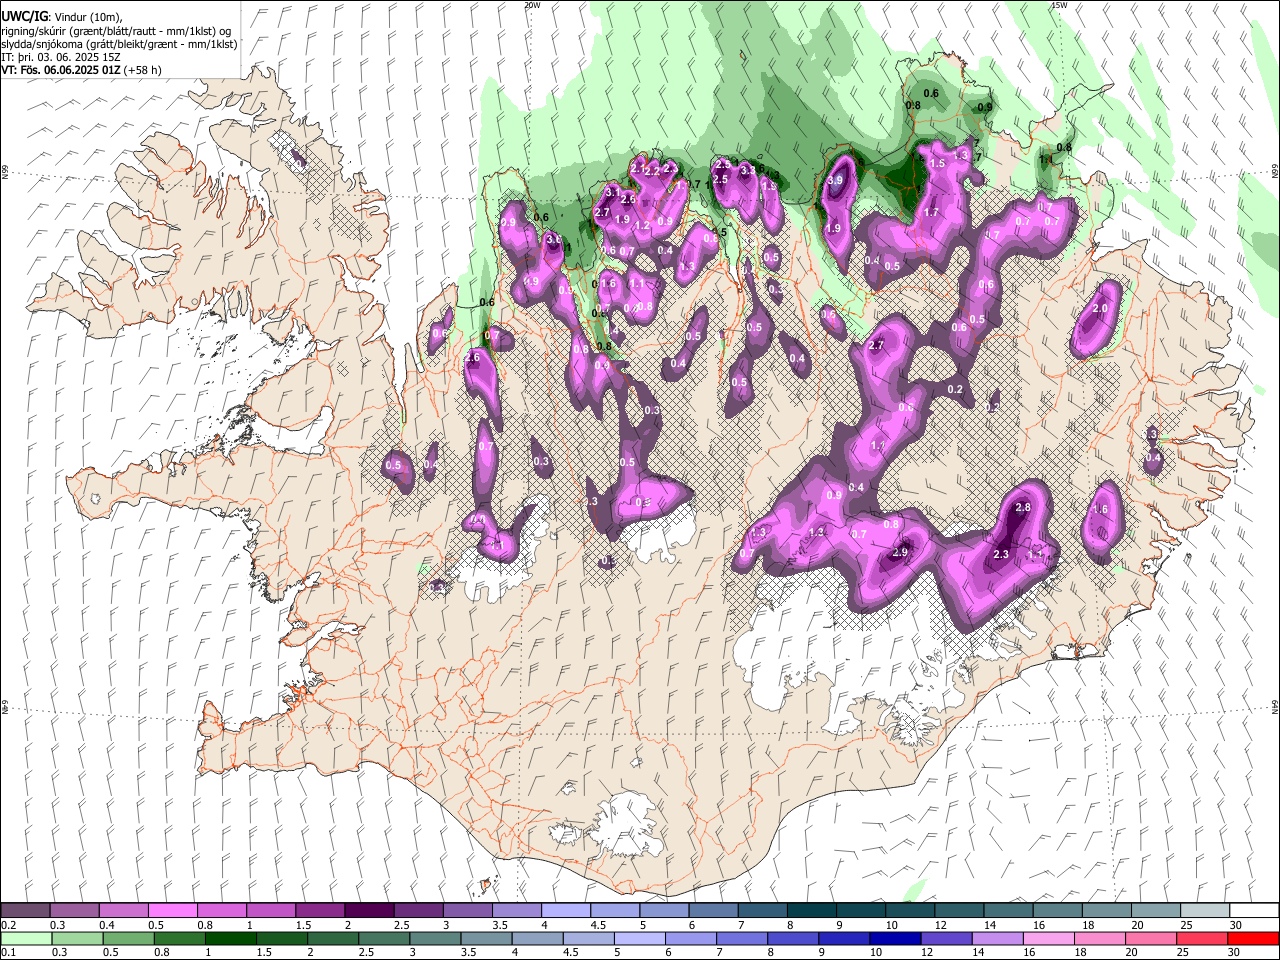Choose the slate blue 6–7 snow legend swatch
The width and height of the screenshot is (1280, 960).
[713, 911]
